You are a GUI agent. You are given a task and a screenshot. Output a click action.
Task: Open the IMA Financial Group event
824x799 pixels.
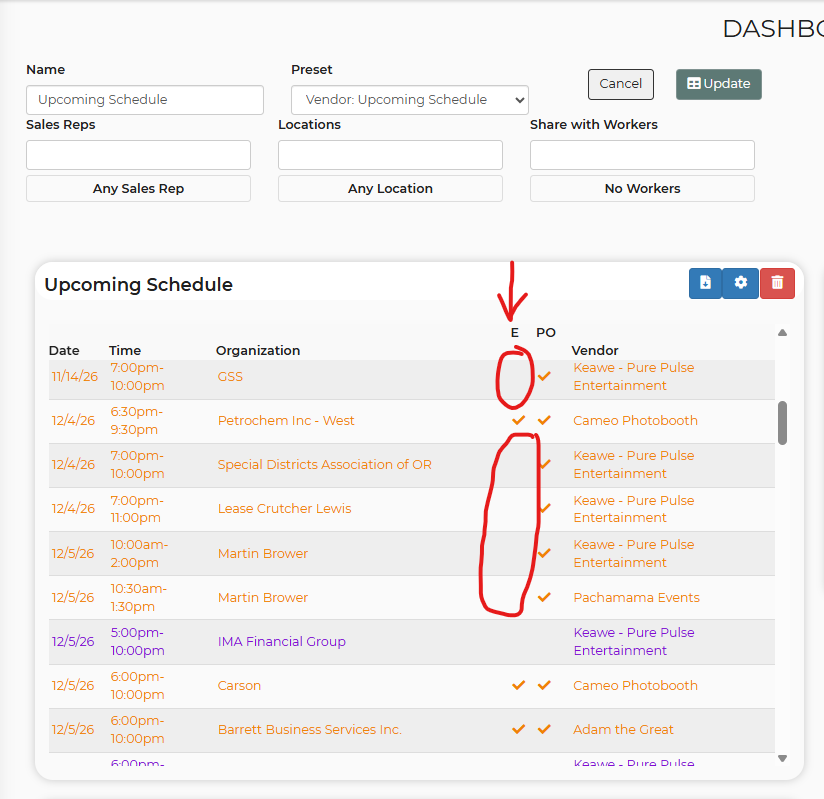tap(282, 642)
